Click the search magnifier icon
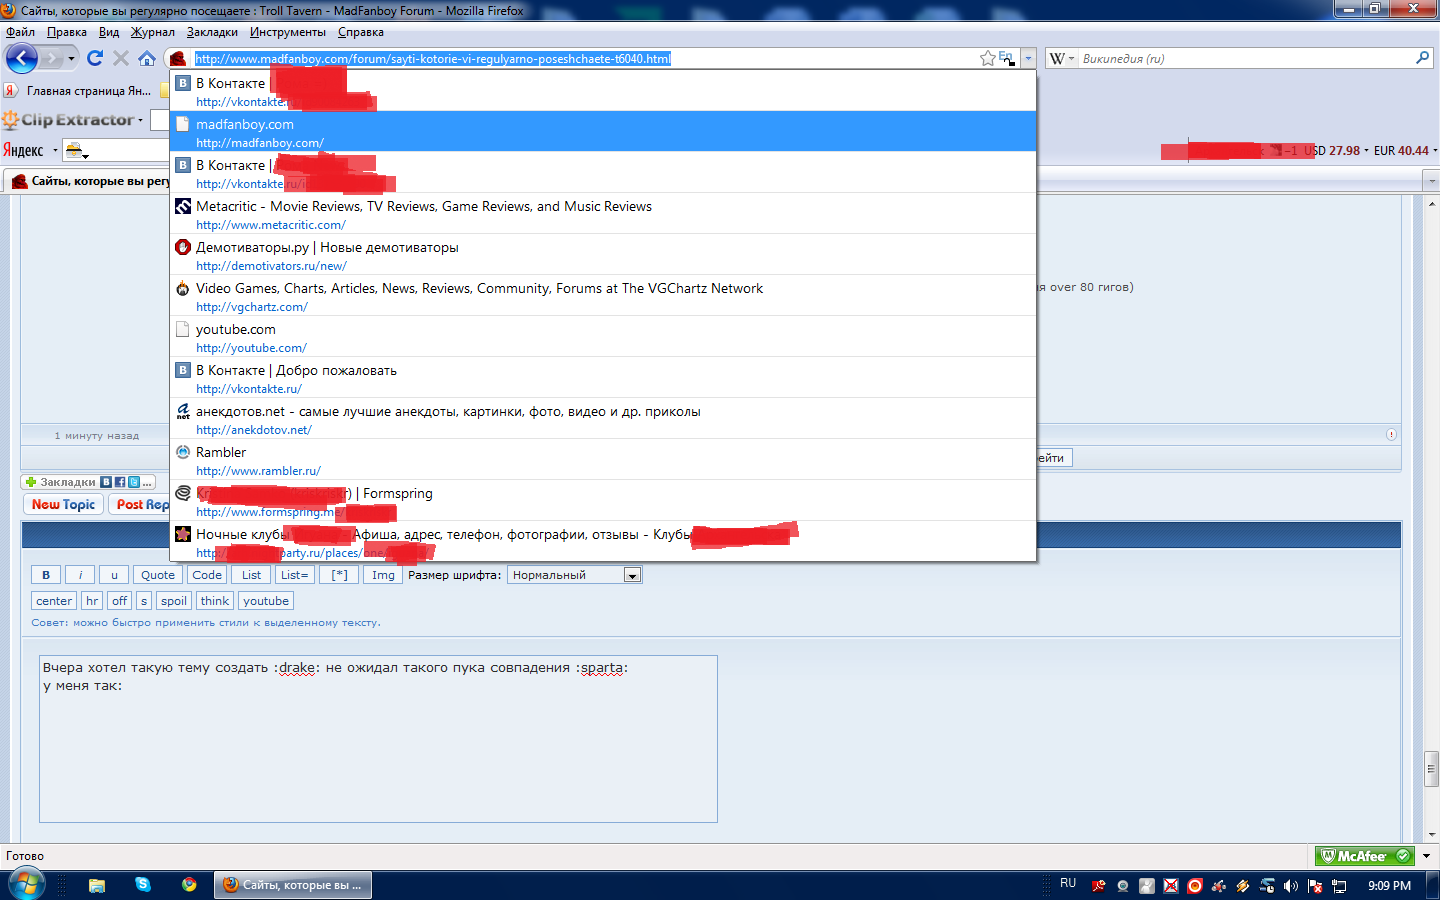The width and height of the screenshot is (1440, 900). pyautogui.click(x=1423, y=58)
